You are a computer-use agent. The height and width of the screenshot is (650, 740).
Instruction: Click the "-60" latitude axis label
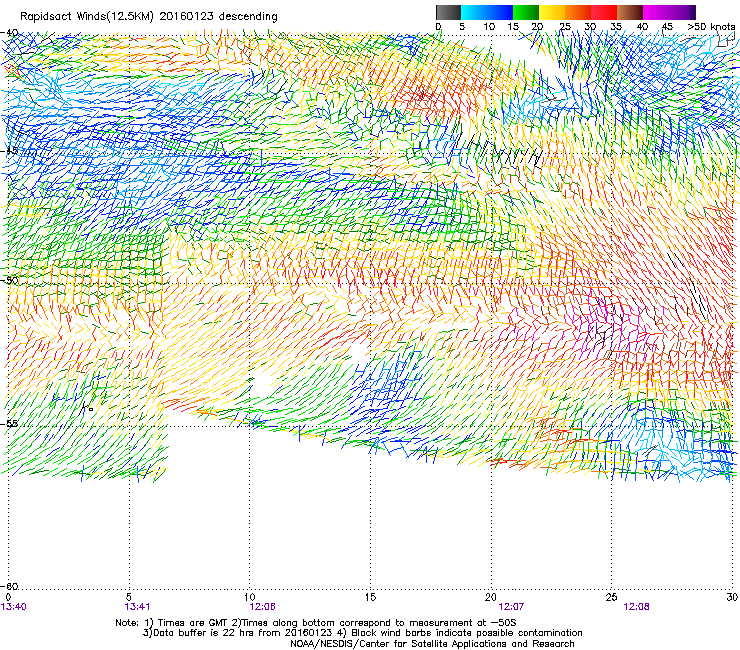pos(9,586)
